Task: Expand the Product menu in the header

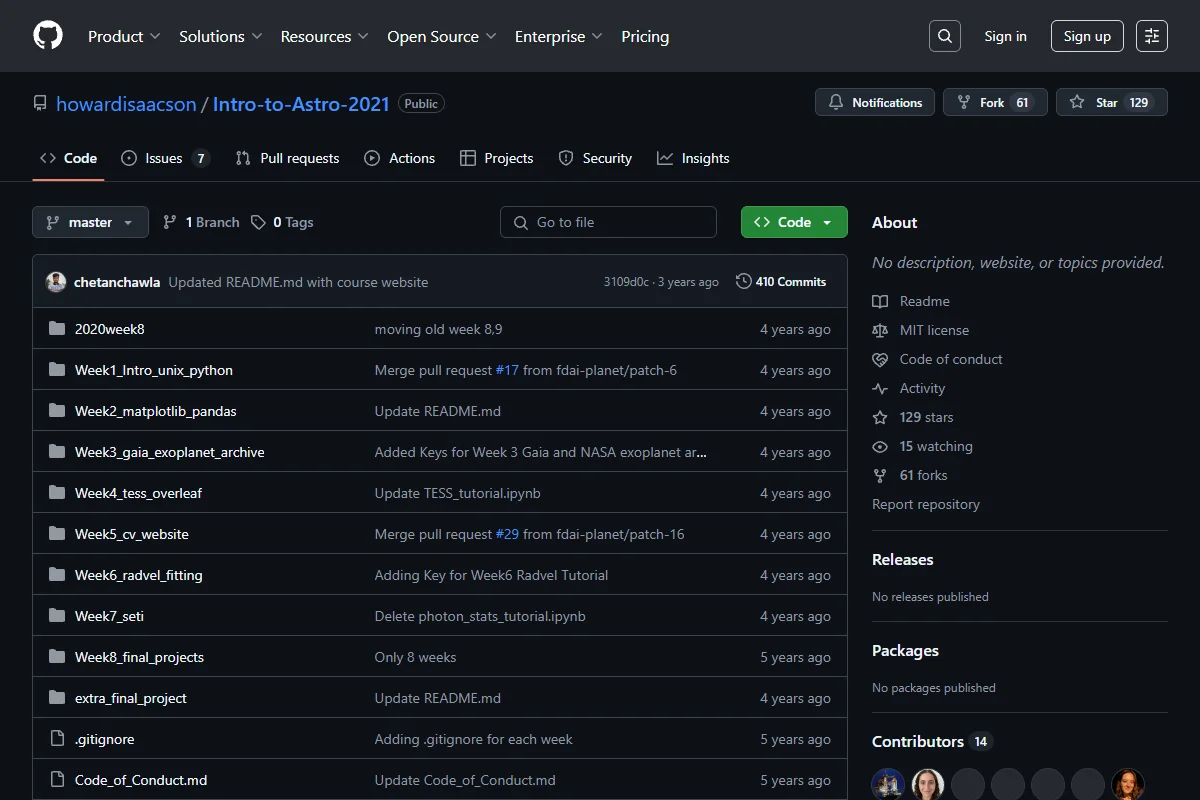Action: coord(124,36)
